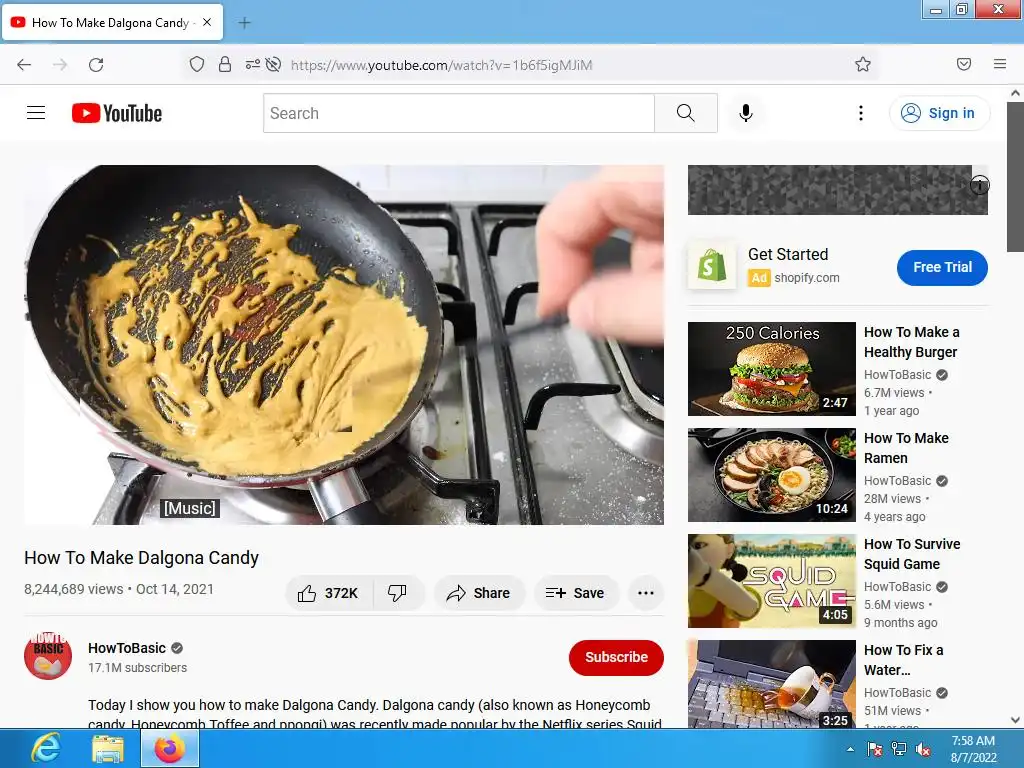Open tracking protection shield icon

(197, 64)
